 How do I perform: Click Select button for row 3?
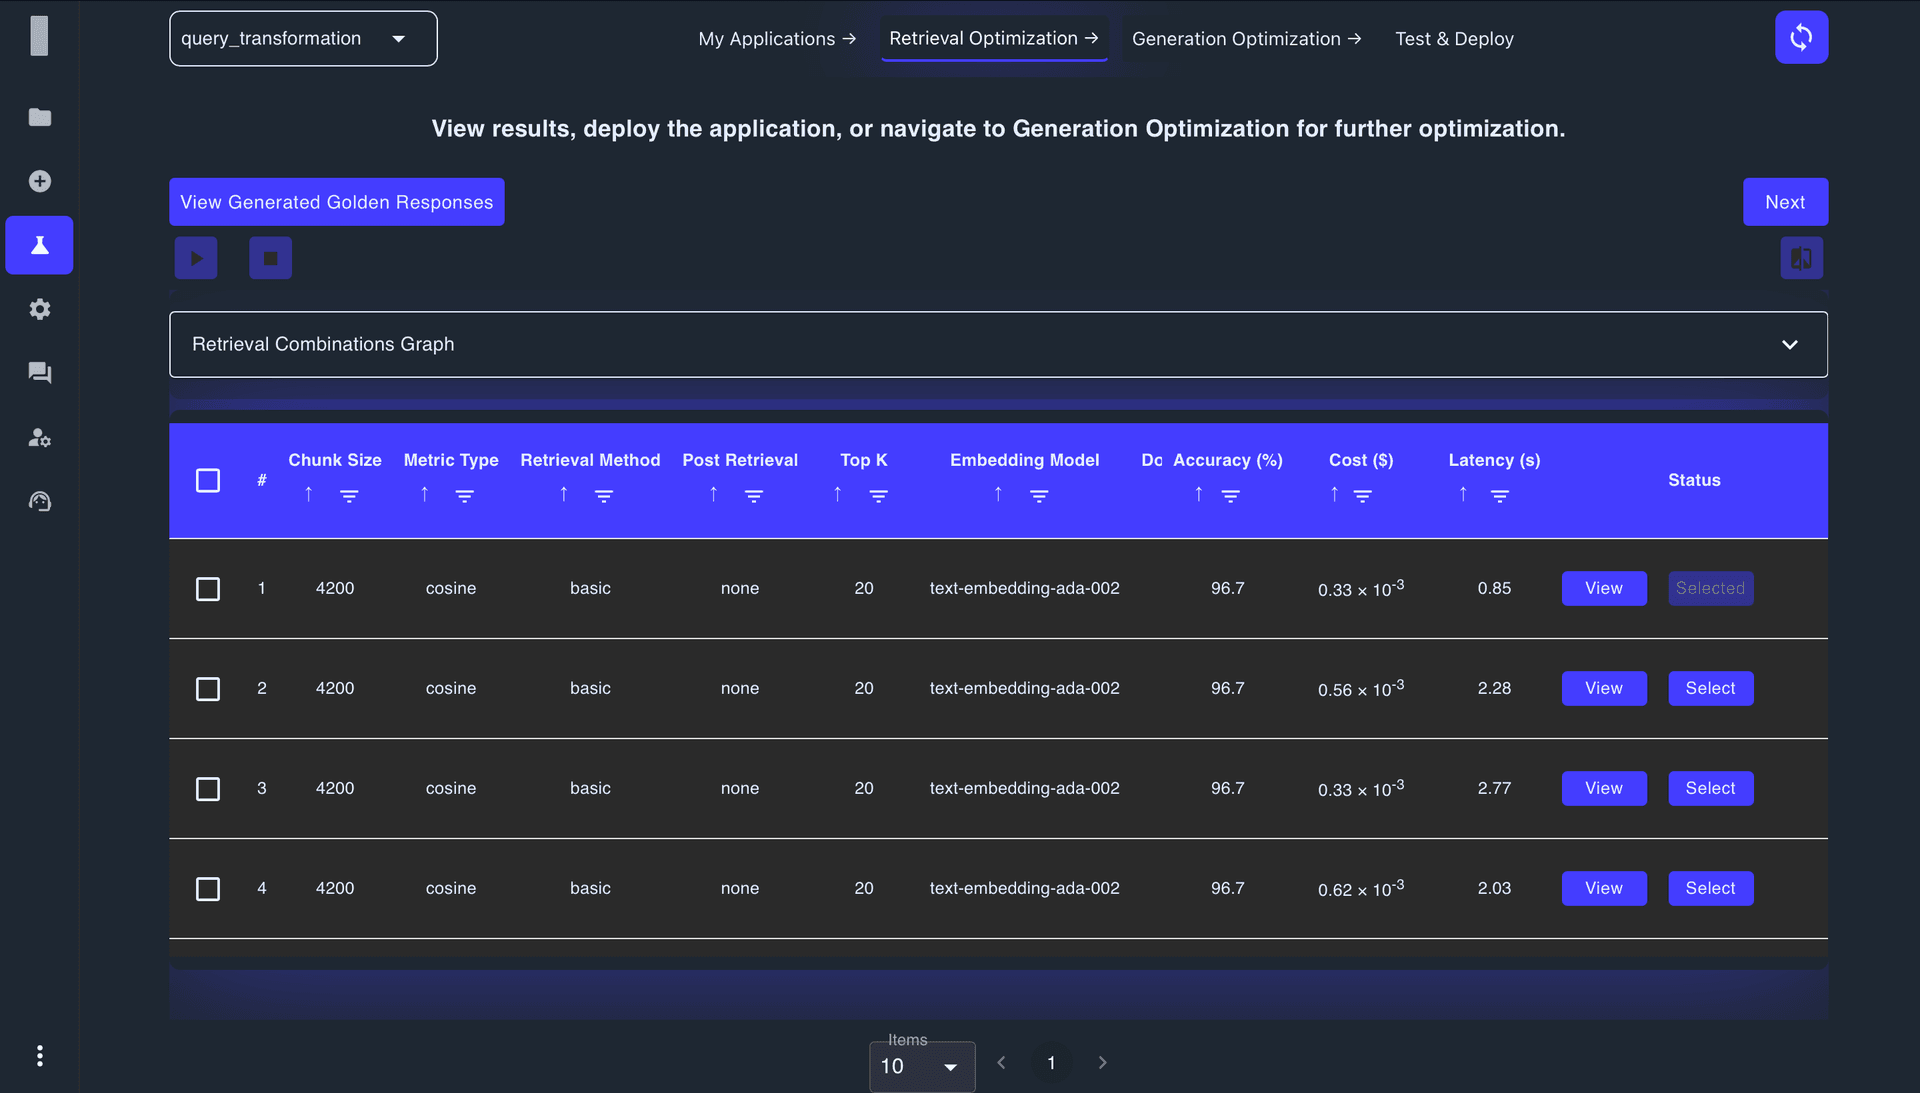[x=1710, y=788]
